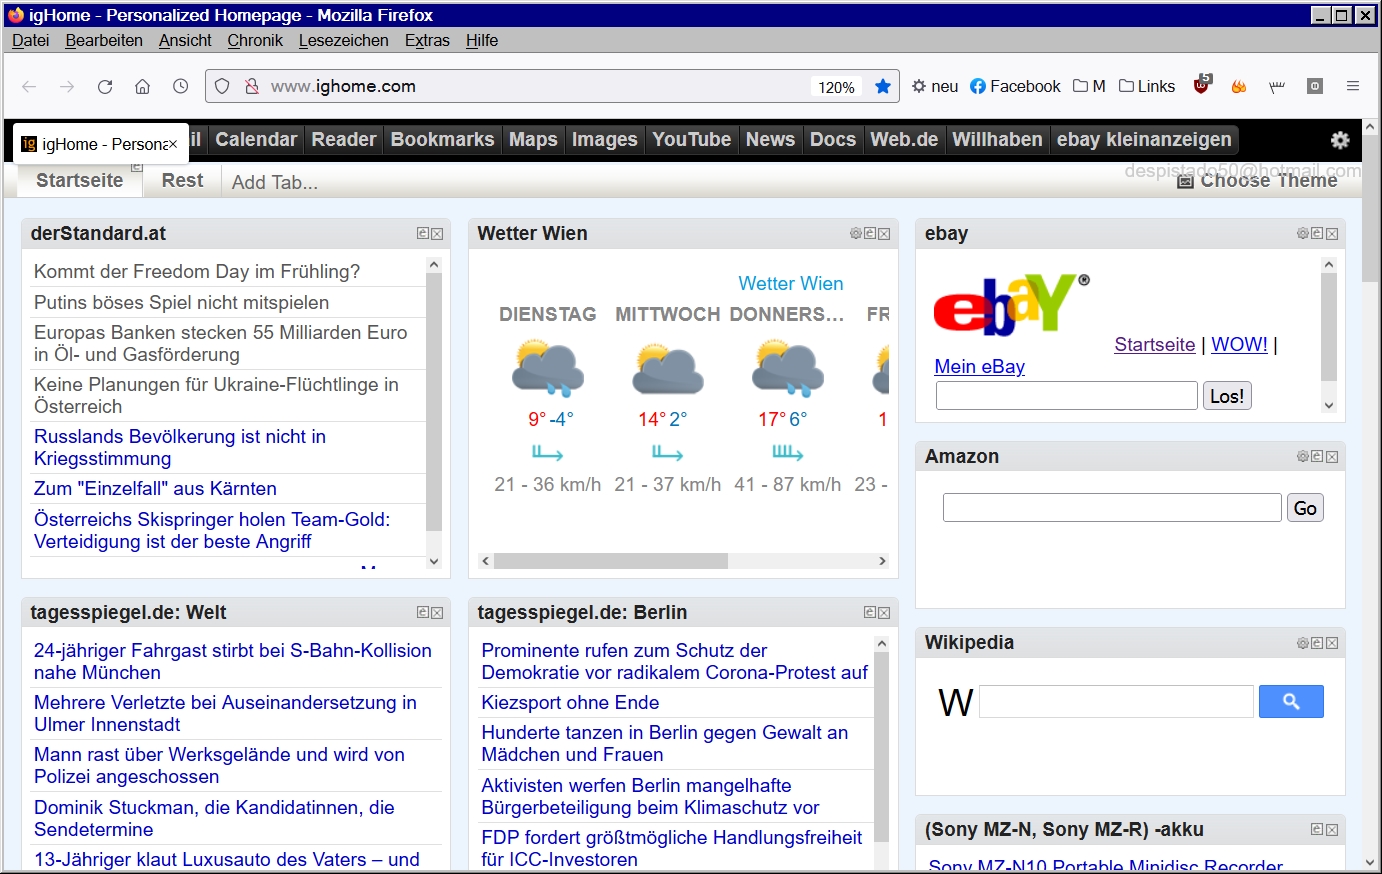Remove the Wetter Wien widget
Screen dimensions: 1382x874
coord(884,234)
